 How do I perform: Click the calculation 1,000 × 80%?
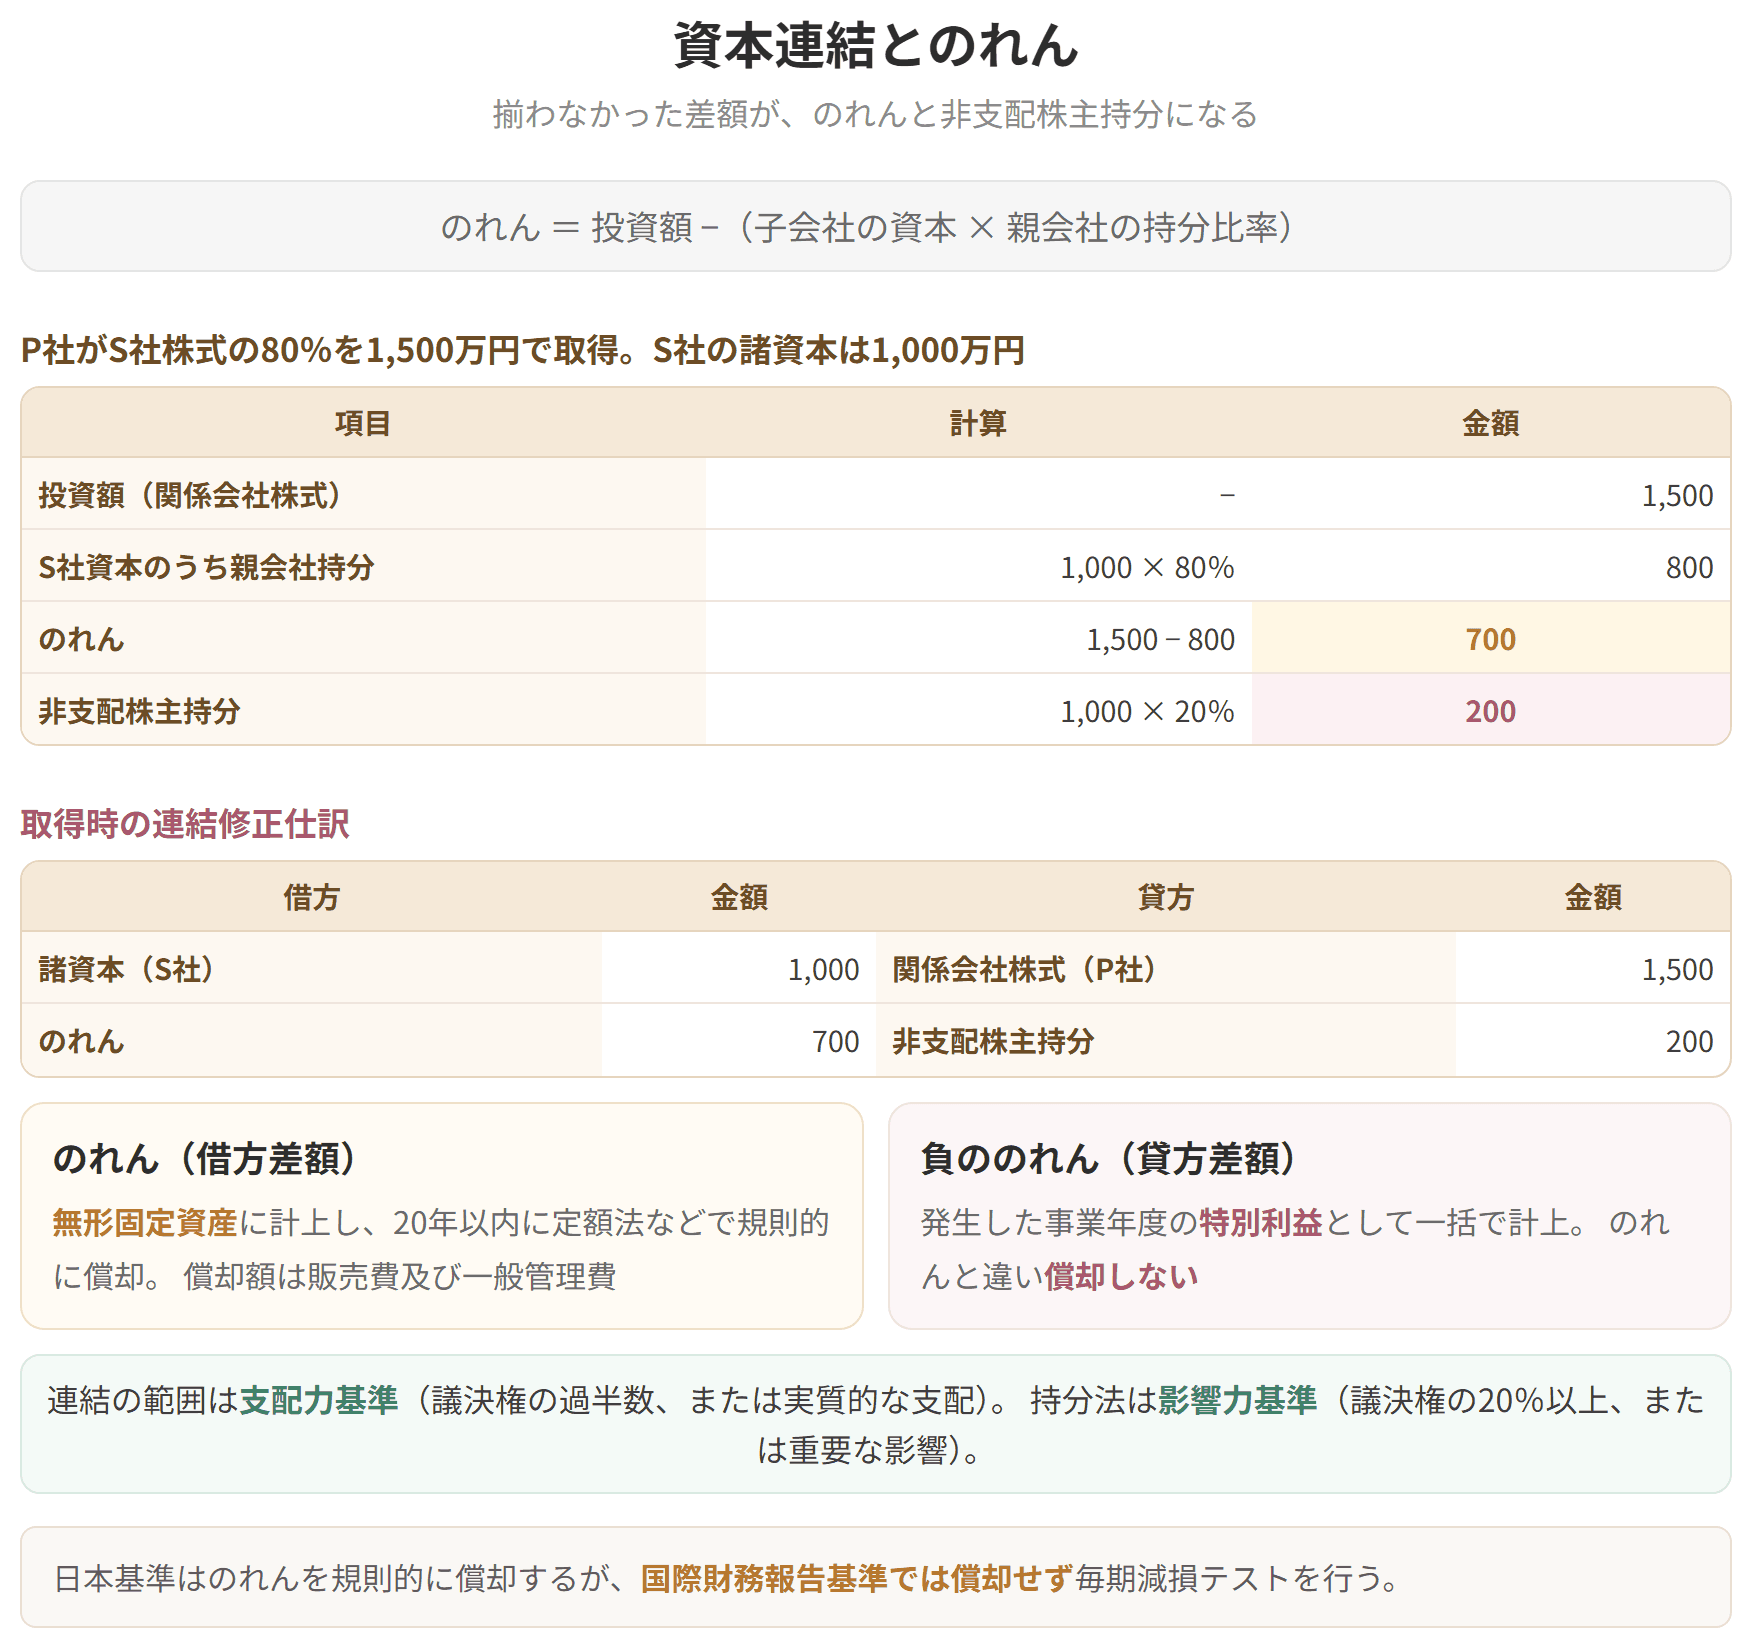(x=1147, y=567)
